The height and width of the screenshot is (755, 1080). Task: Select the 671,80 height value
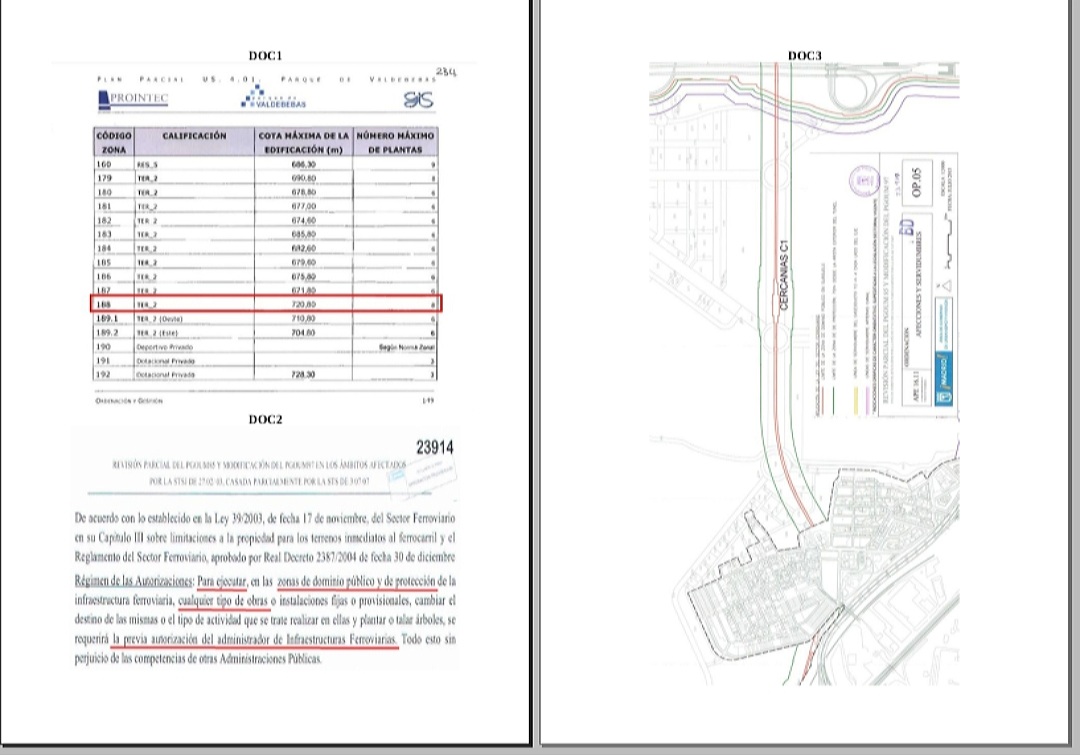point(304,290)
